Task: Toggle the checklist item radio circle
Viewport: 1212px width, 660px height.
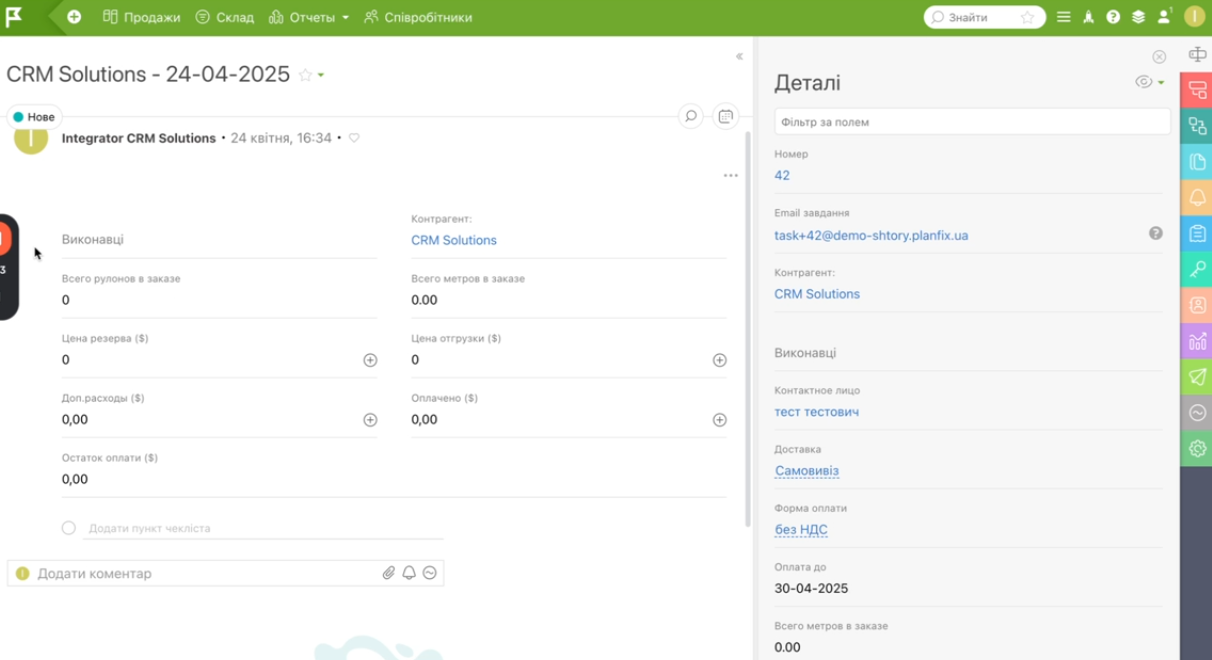Action: point(69,528)
